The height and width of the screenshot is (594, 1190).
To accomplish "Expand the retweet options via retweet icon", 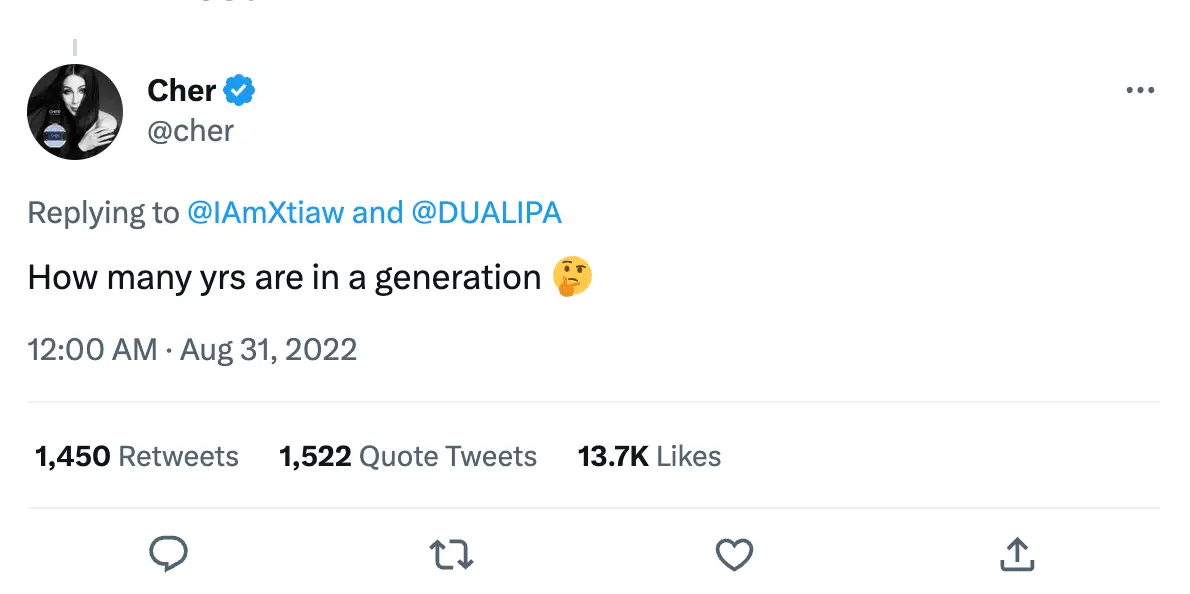I will pyautogui.click(x=451, y=554).
